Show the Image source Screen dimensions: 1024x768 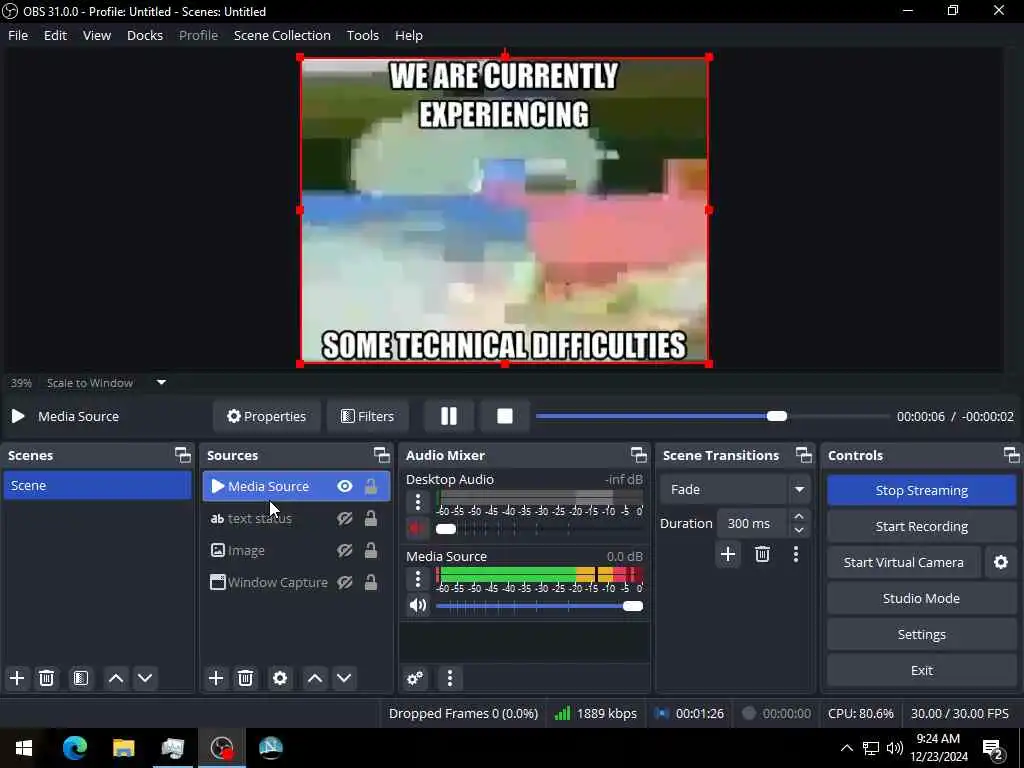pos(345,550)
